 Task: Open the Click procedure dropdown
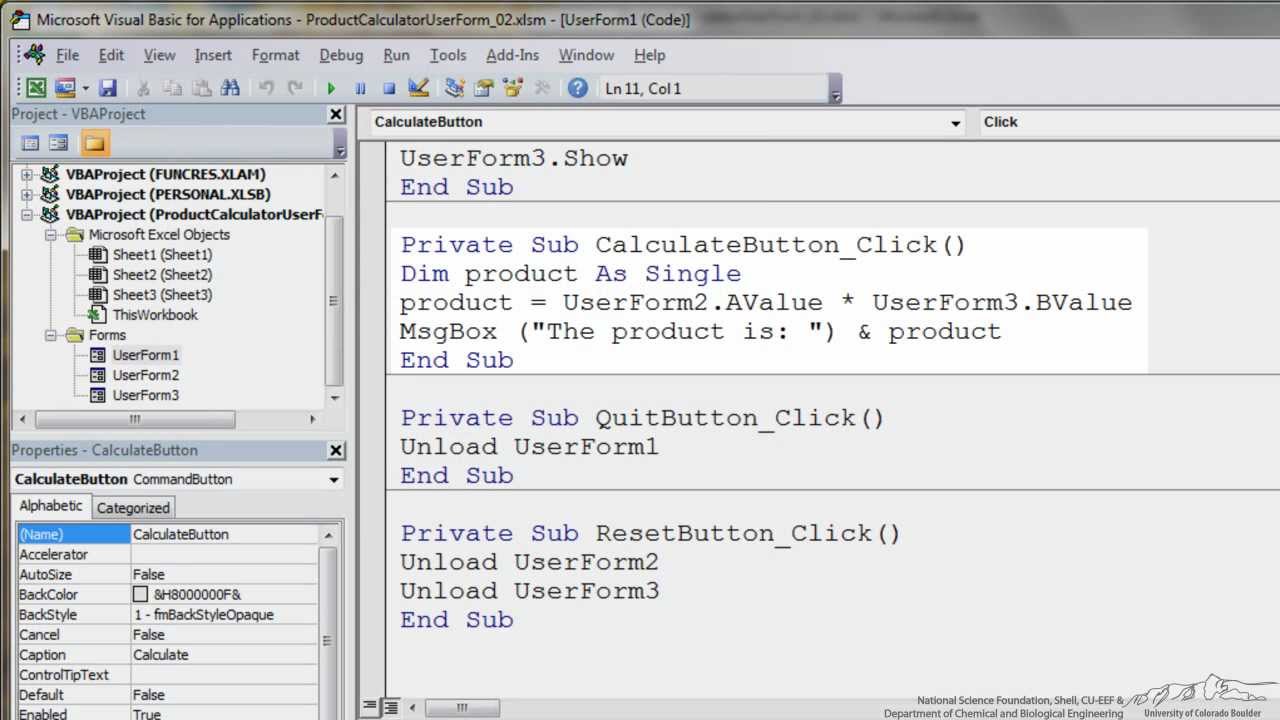coord(1128,122)
